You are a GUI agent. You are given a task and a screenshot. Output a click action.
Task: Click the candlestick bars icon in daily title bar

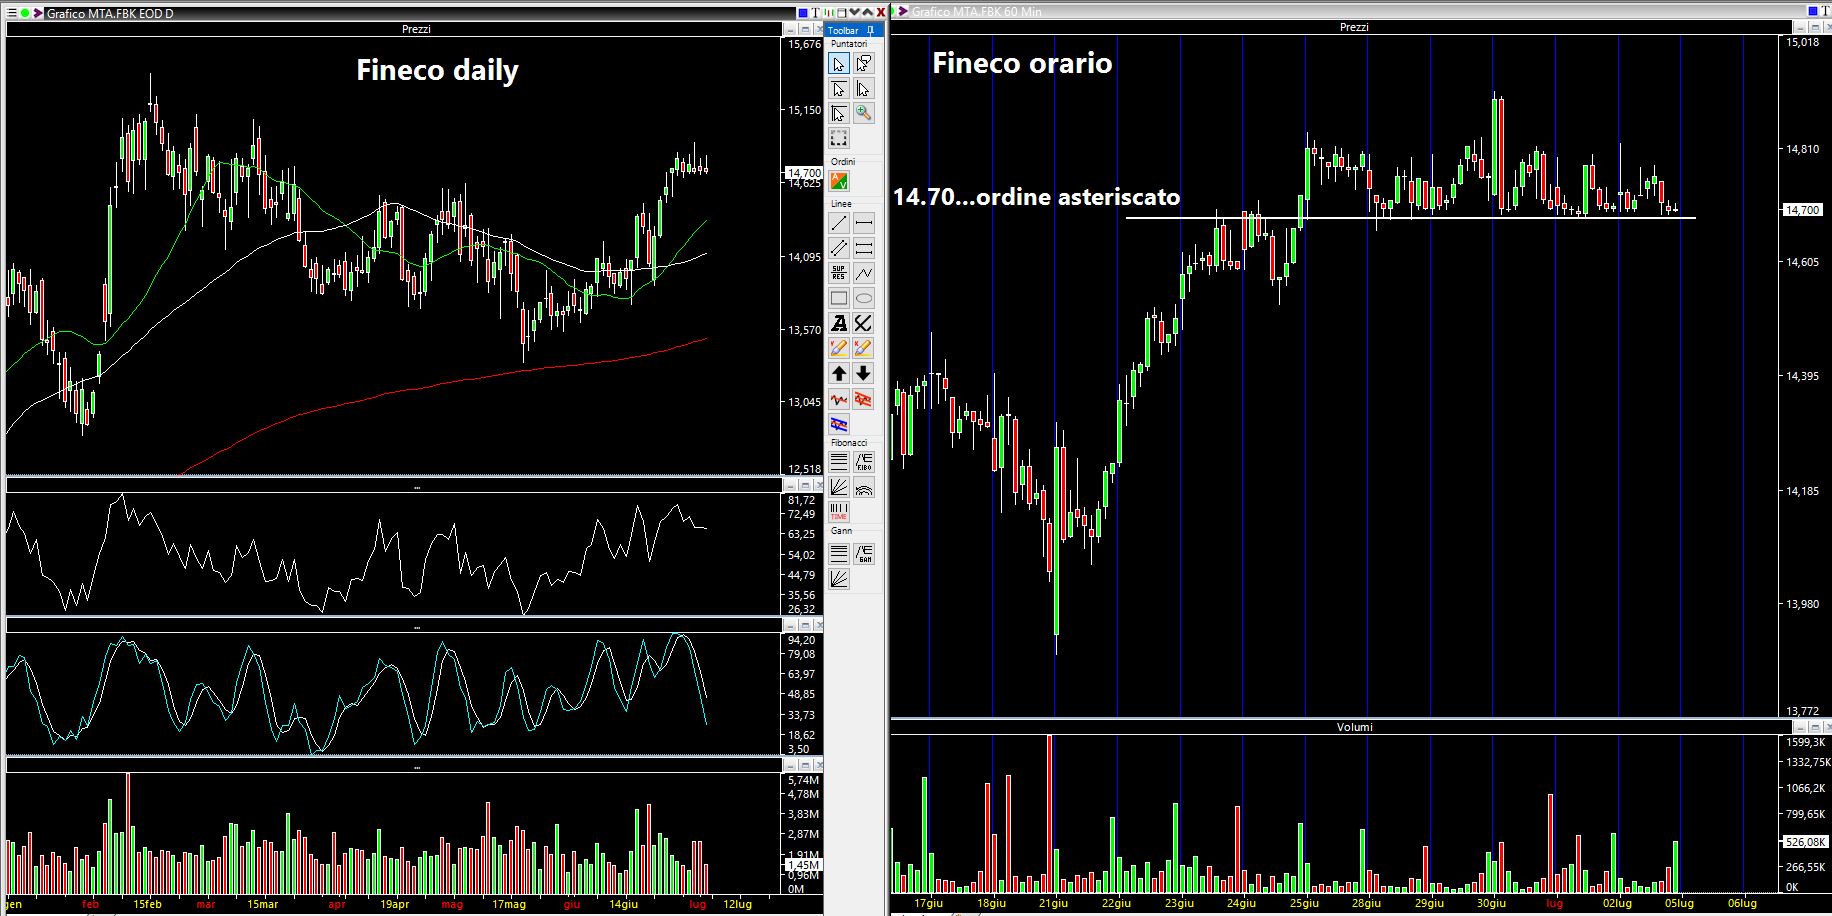829,12
